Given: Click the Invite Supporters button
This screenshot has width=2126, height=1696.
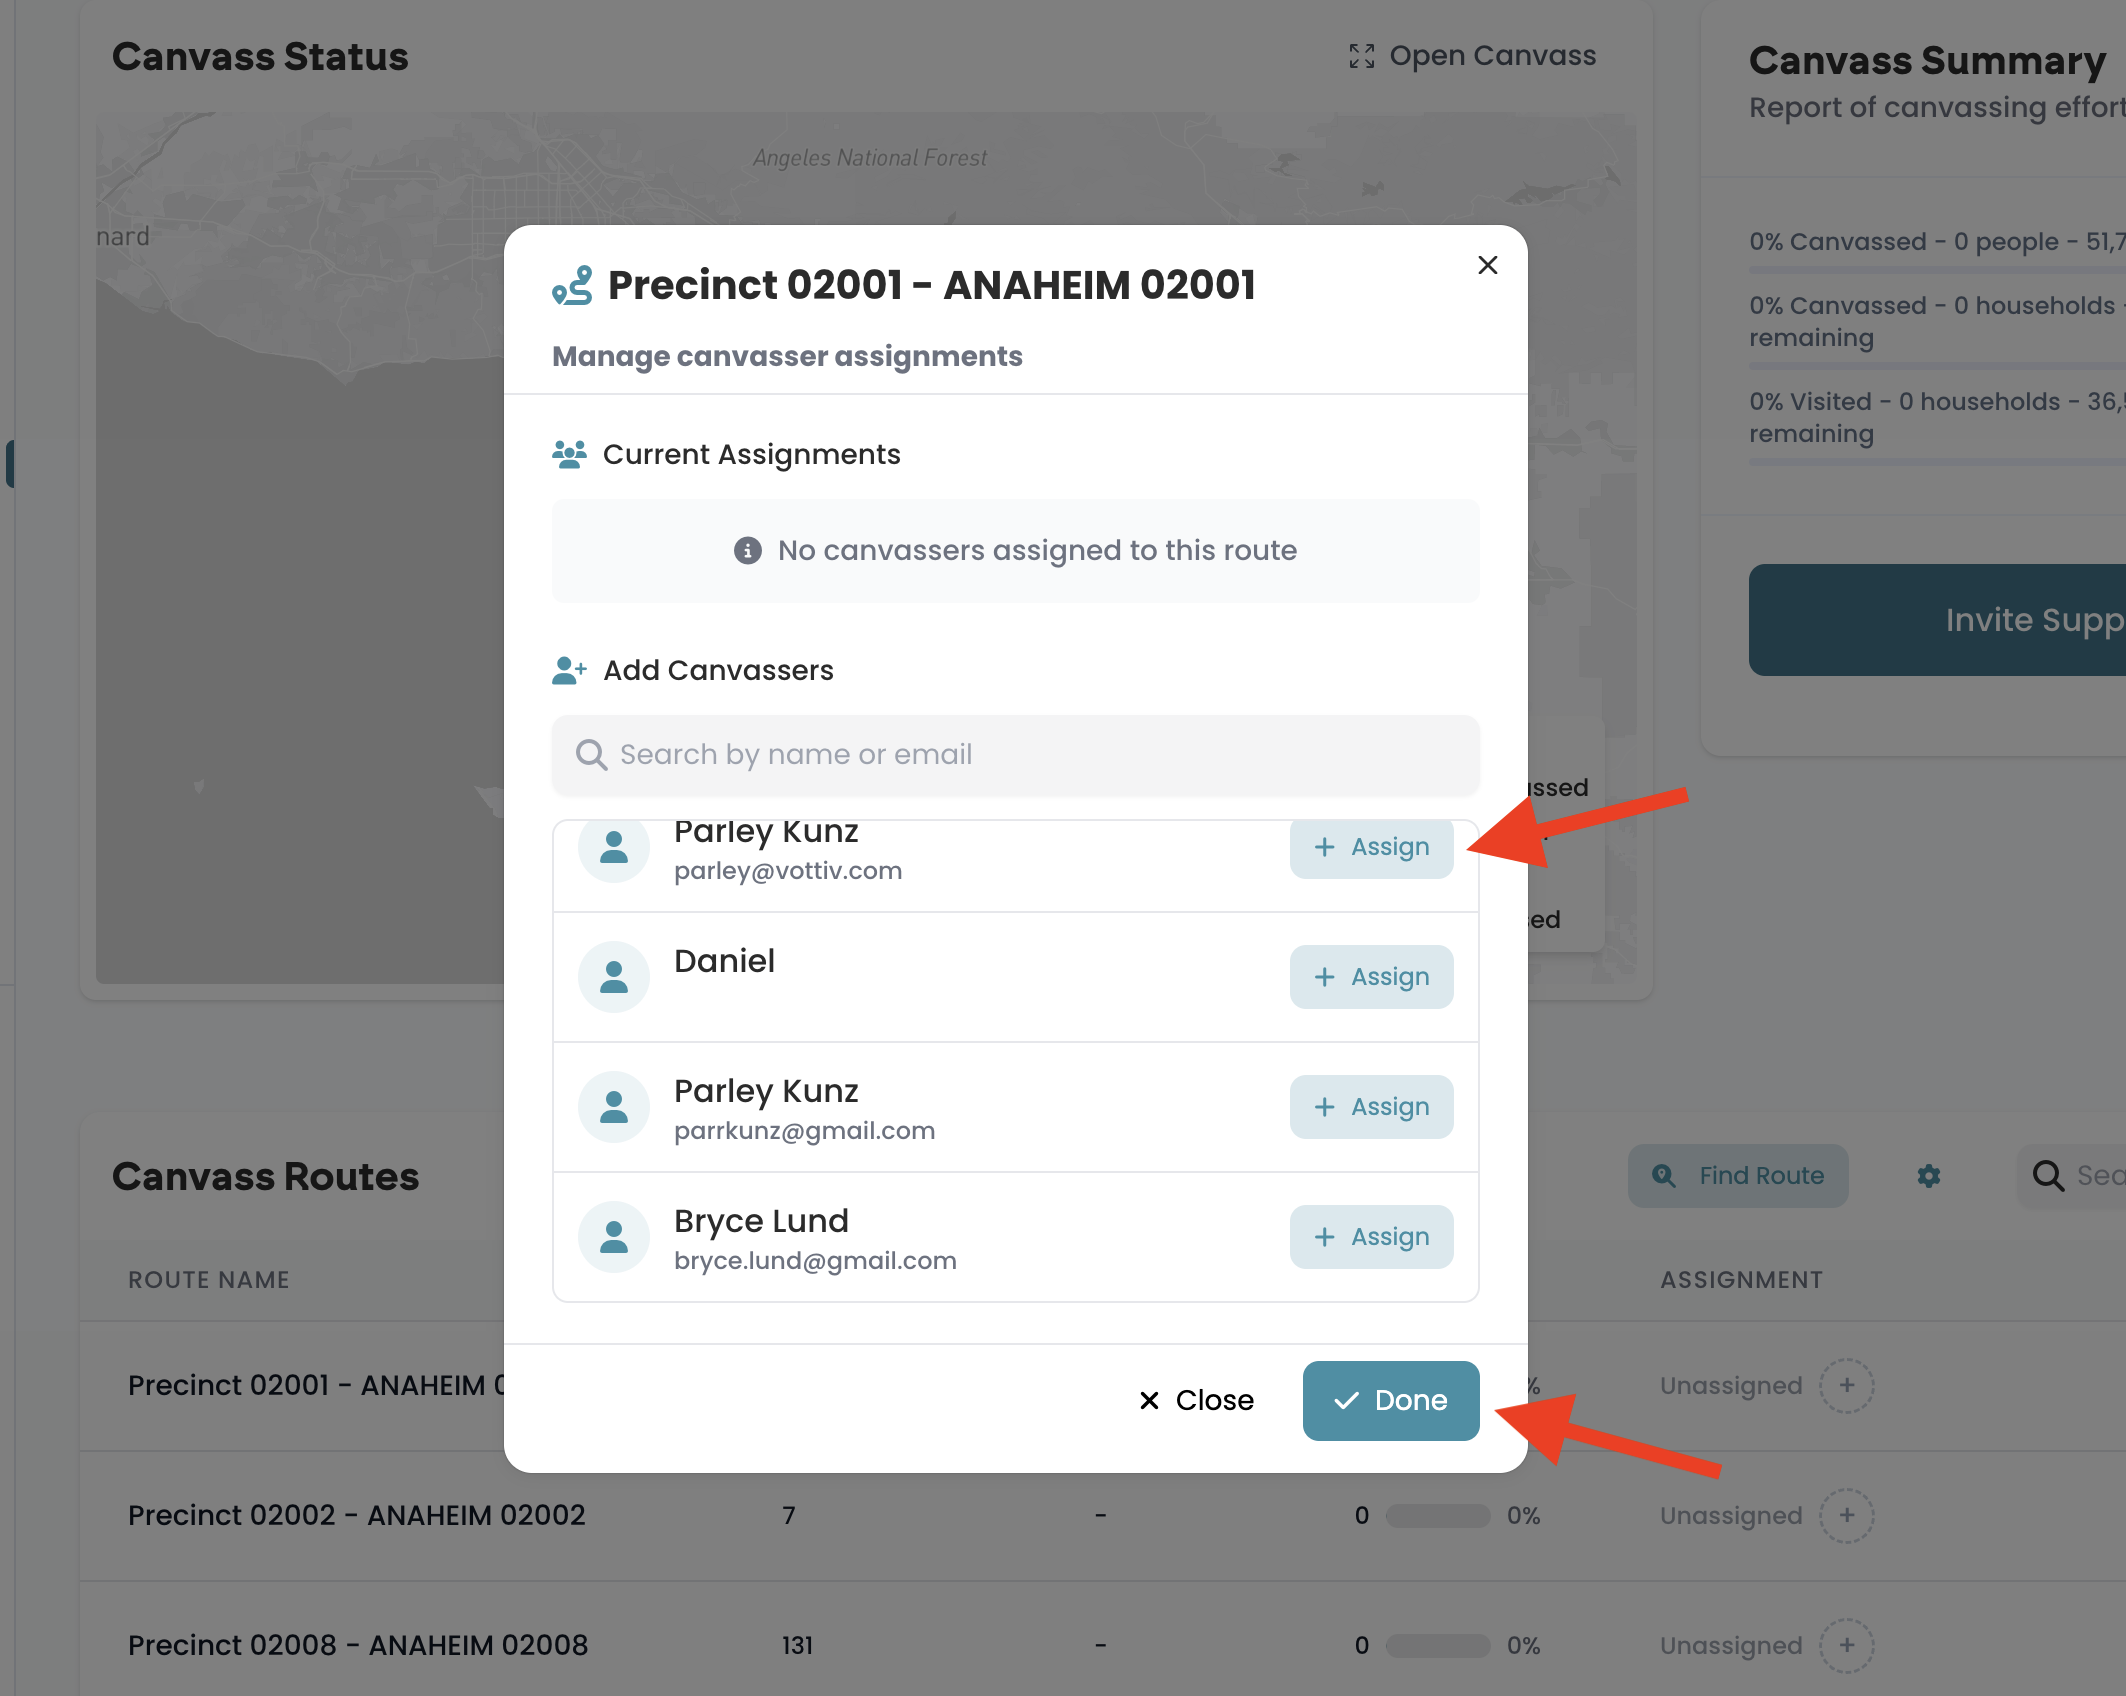Looking at the screenshot, I should point(1938,620).
